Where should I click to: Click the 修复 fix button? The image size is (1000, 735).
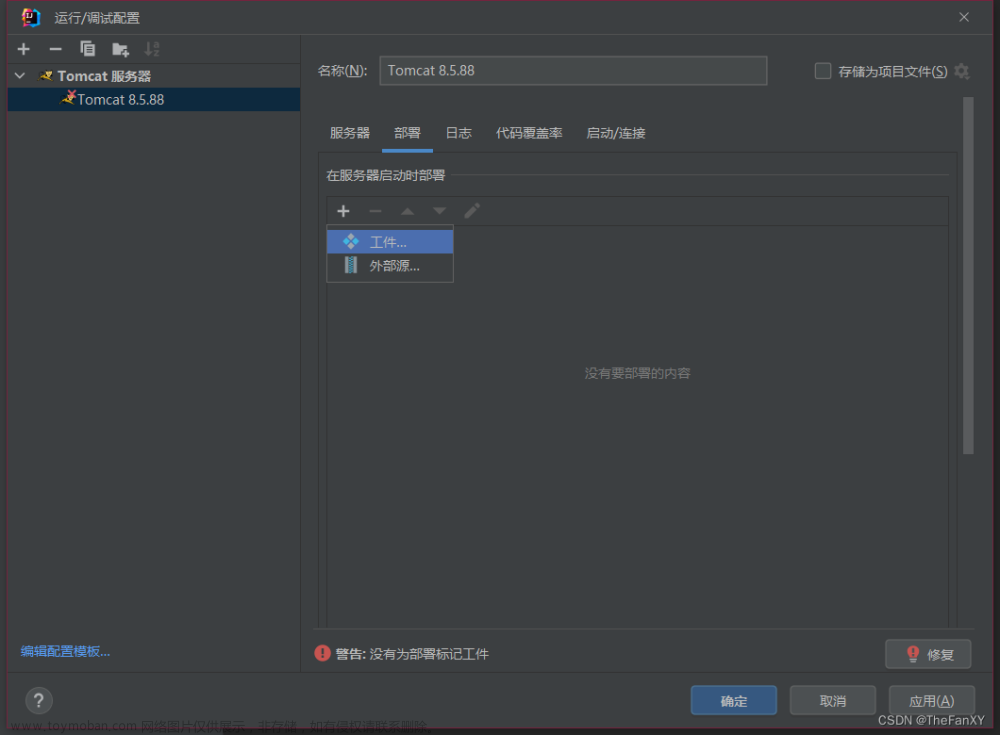coord(928,654)
